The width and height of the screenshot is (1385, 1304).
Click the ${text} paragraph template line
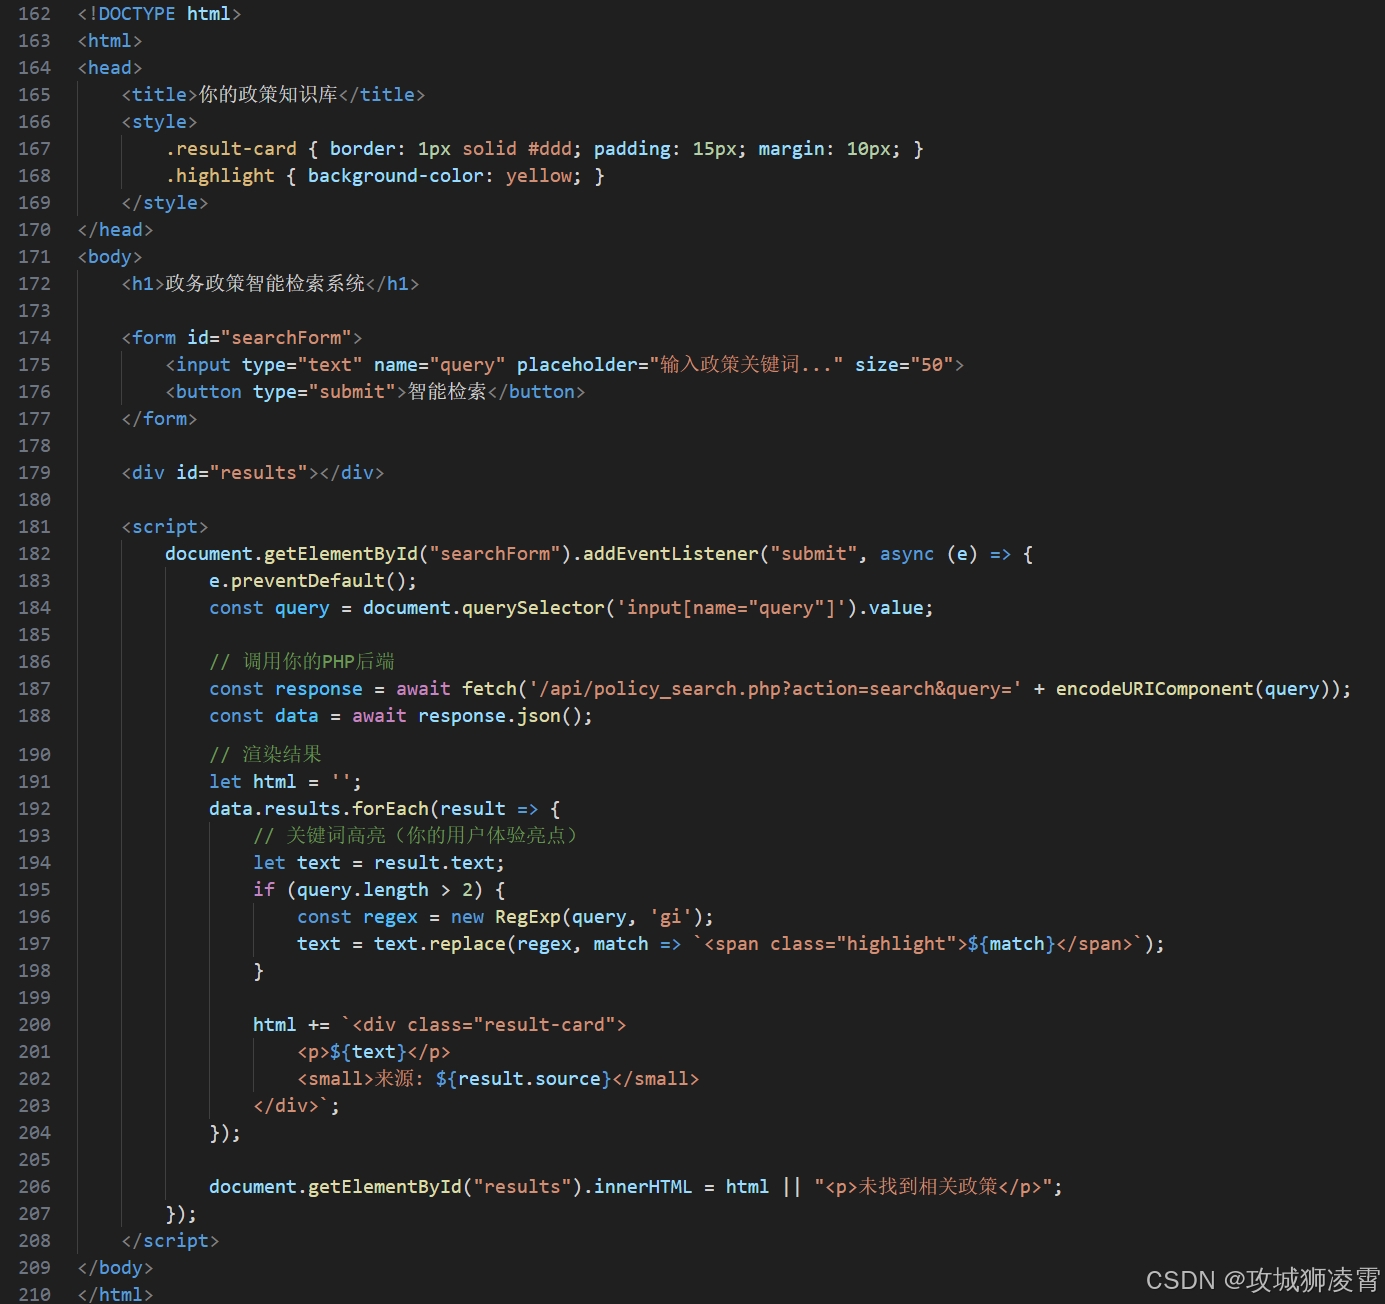(x=374, y=1052)
